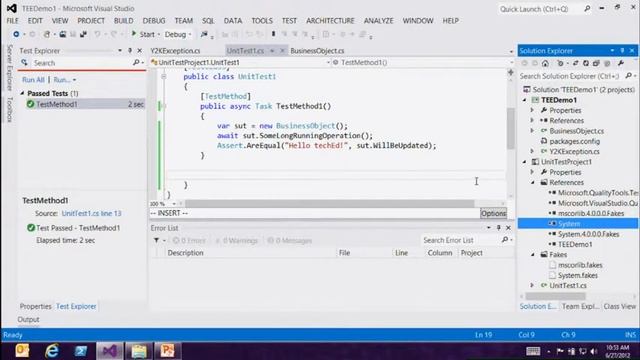Click the Redo icon in main toolbar

pyautogui.click(x=114, y=35)
